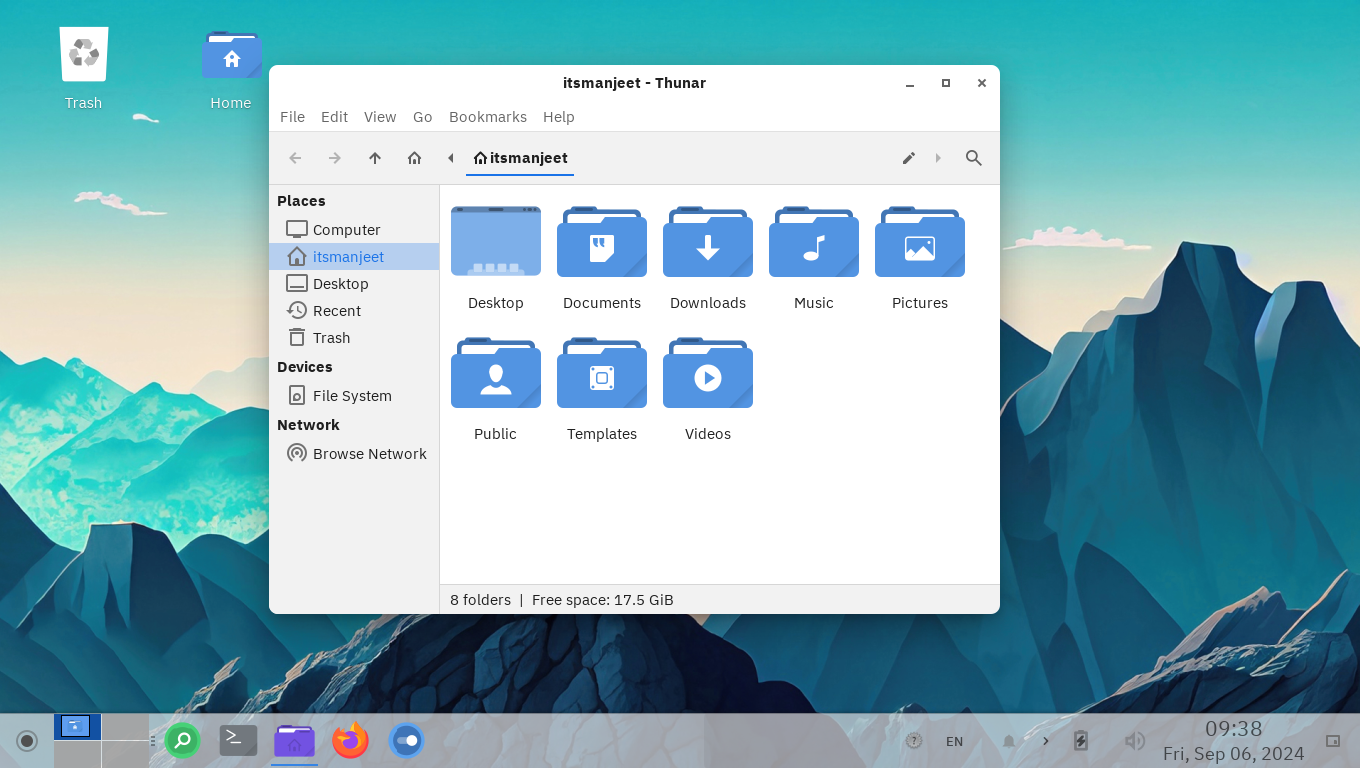Expand the system tray with the chevron
This screenshot has height=768, width=1360.
tap(1045, 741)
